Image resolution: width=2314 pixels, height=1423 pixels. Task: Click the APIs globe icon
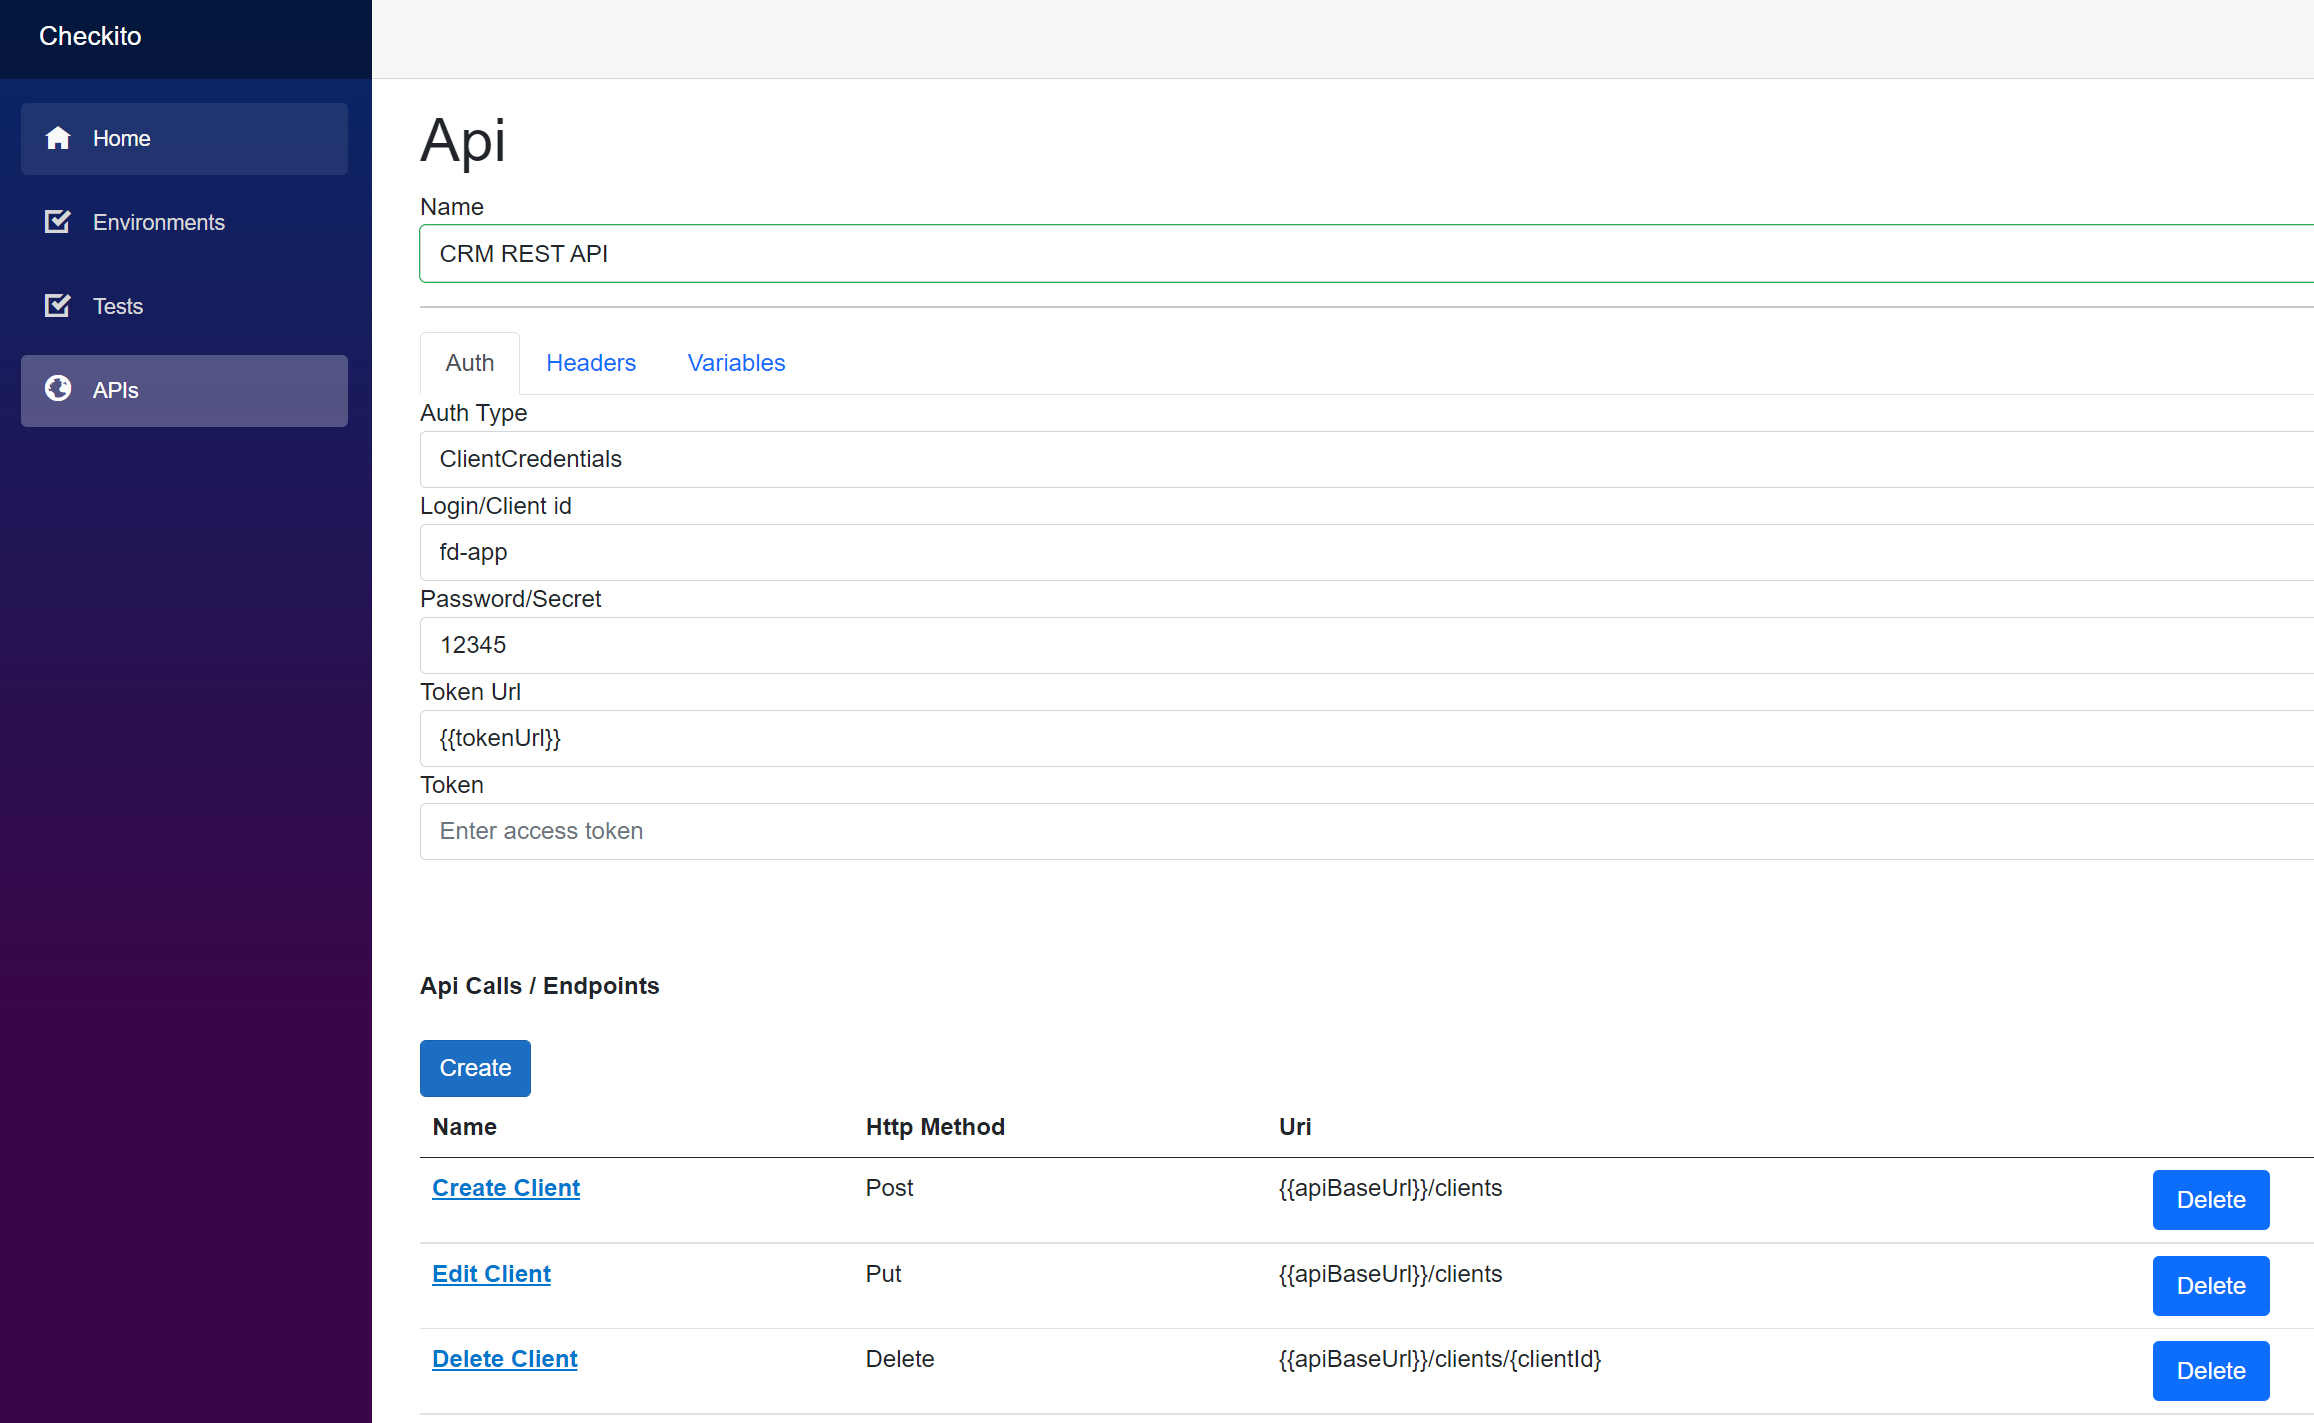click(58, 389)
